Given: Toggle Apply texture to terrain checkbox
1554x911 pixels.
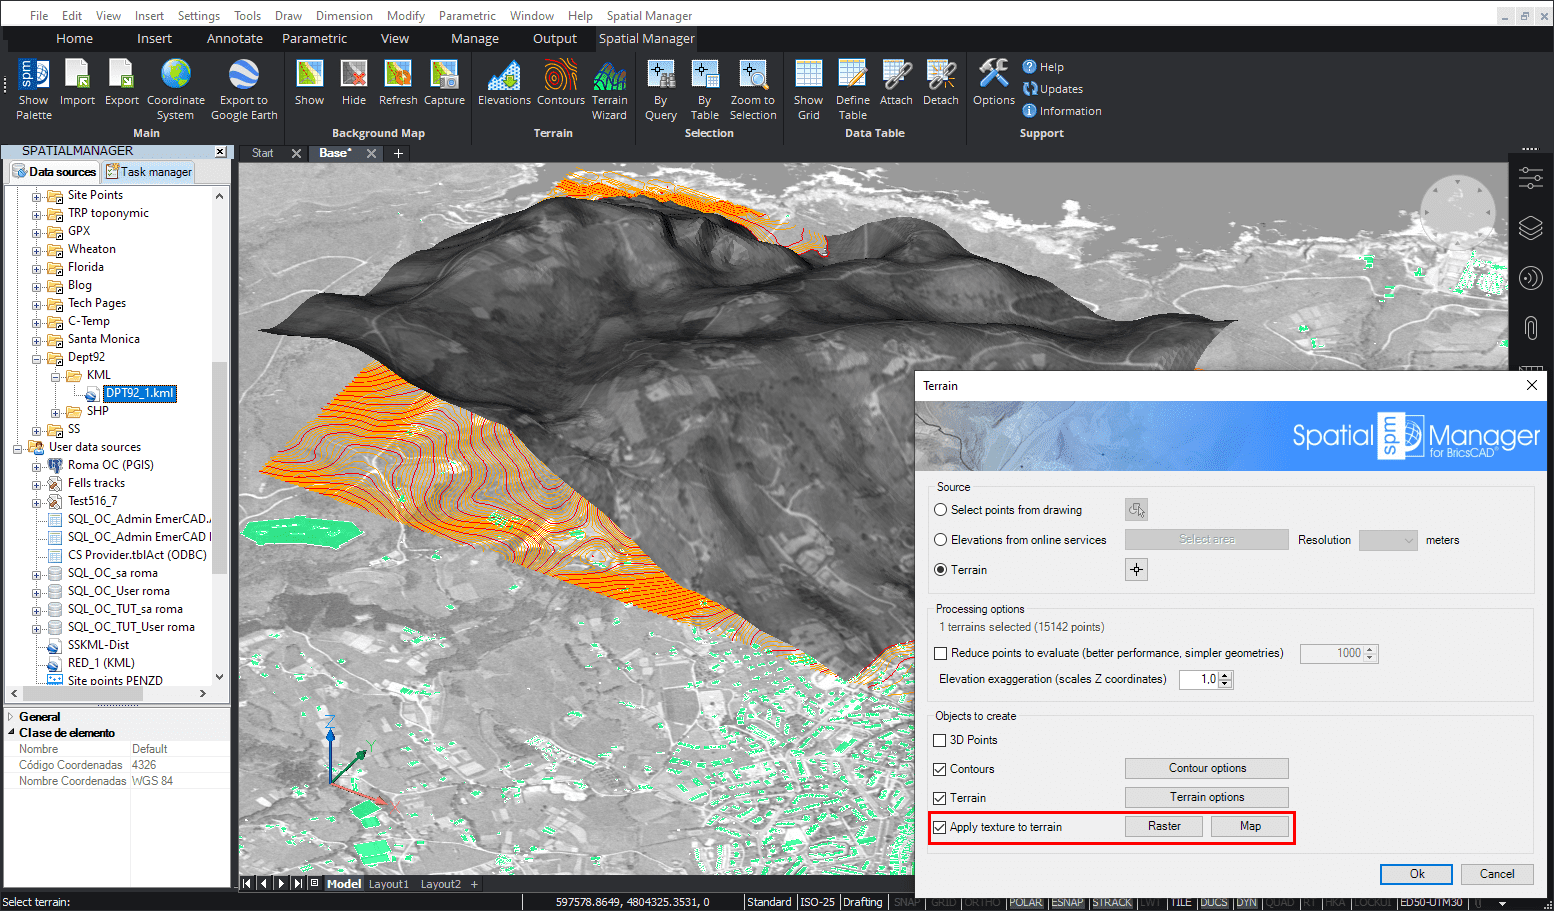Looking at the screenshot, I should tap(939, 827).
